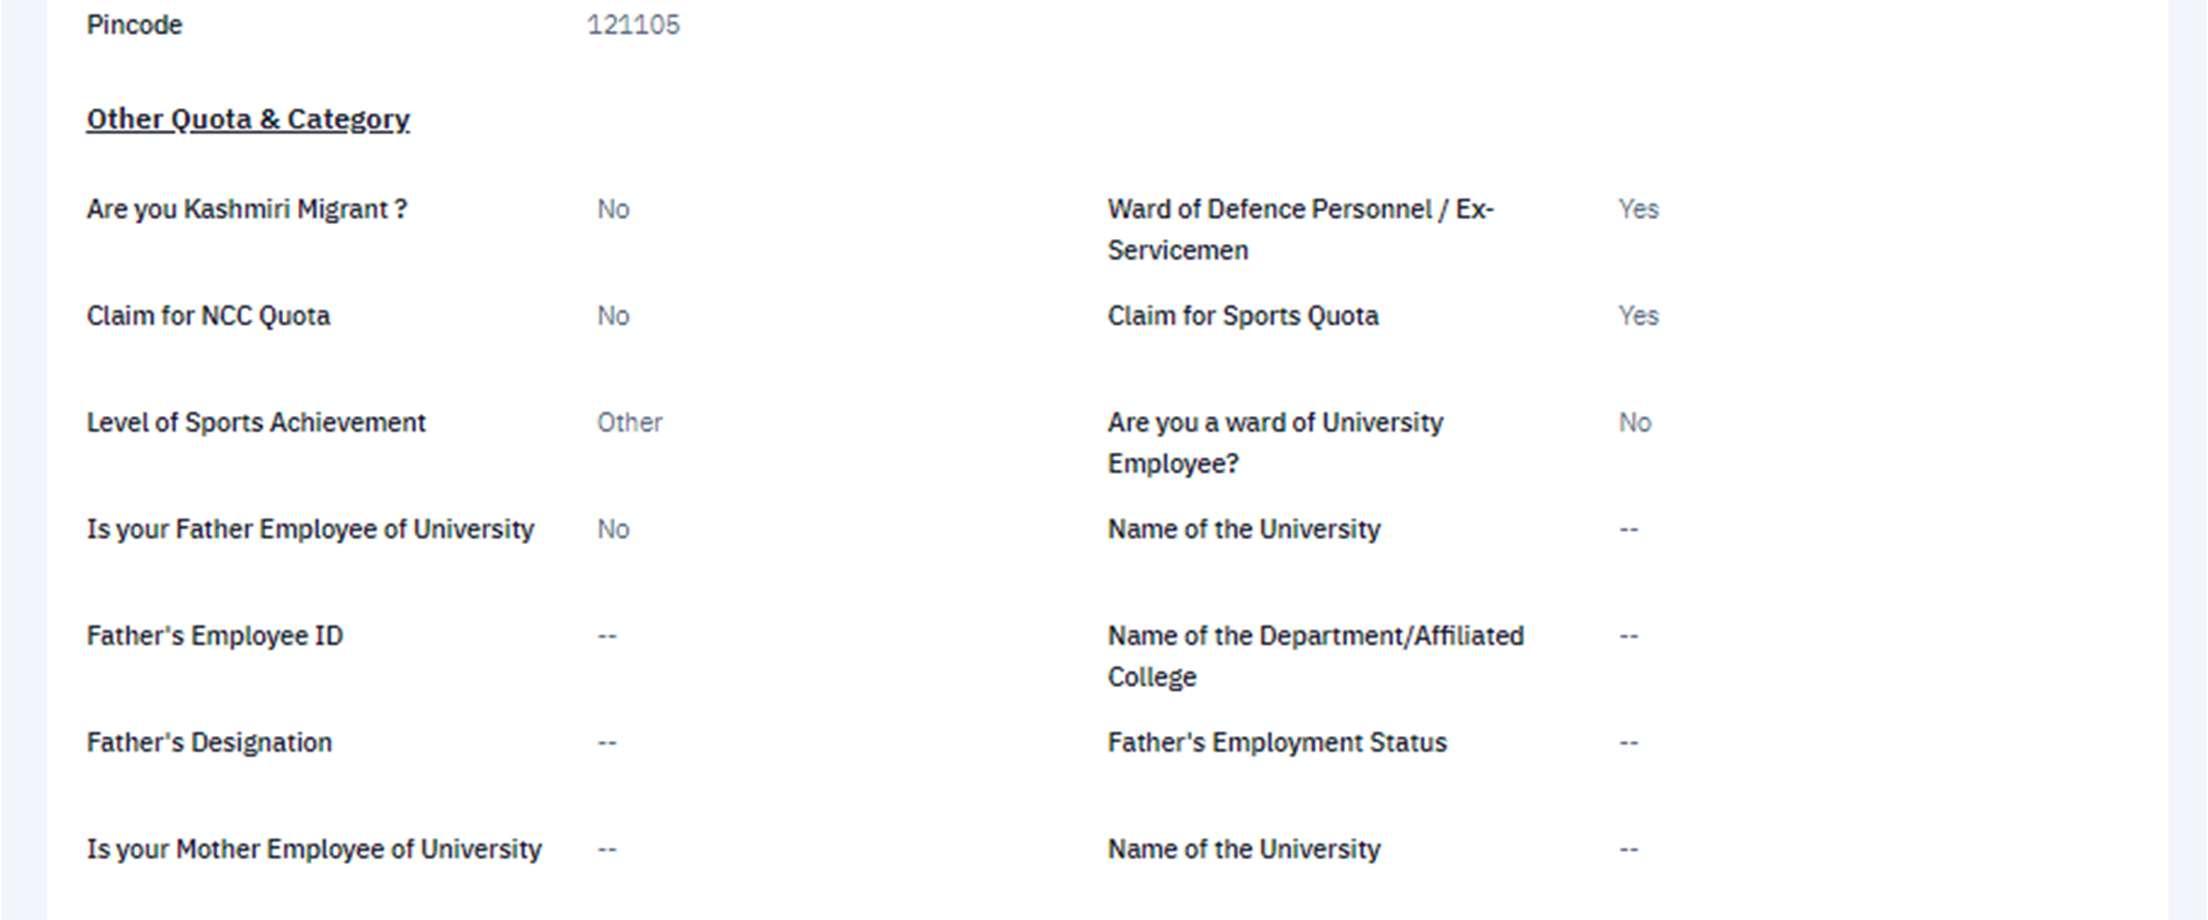The height and width of the screenshot is (920, 2208).
Task: Select the No value for Kashmiri Migrant
Action: pyautogui.click(x=613, y=209)
